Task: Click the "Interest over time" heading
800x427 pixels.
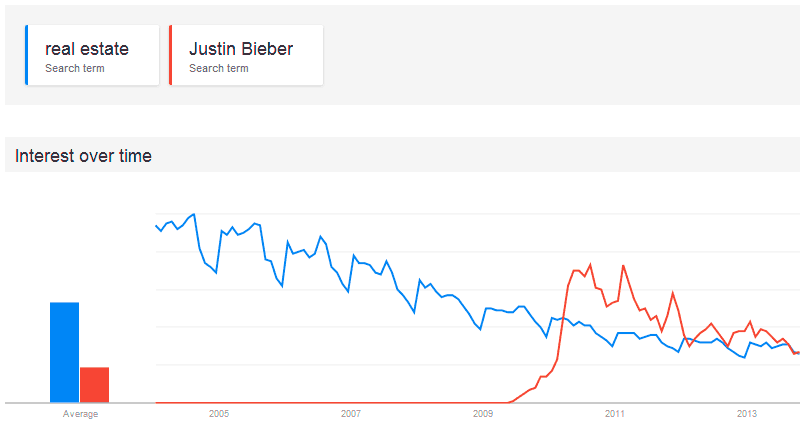Action: click(83, 155)
